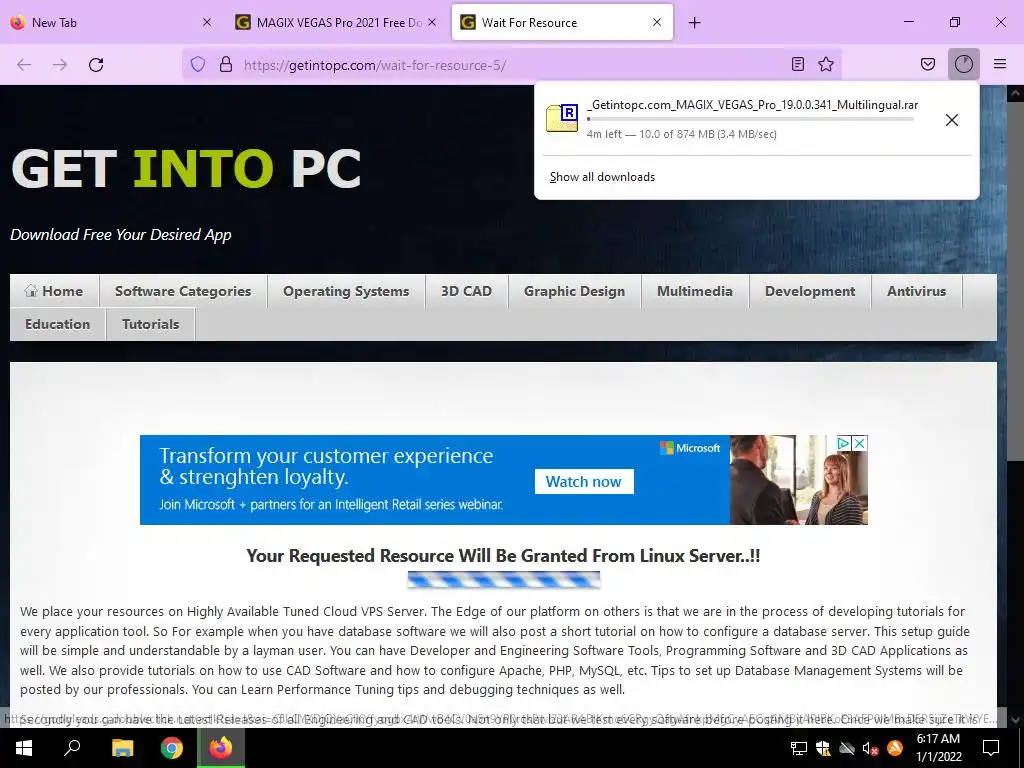Viewport: 1024px width, 768px height.
Task: Open a new tab with plus button
Action: pyautogui.click(x=694, y=23)
